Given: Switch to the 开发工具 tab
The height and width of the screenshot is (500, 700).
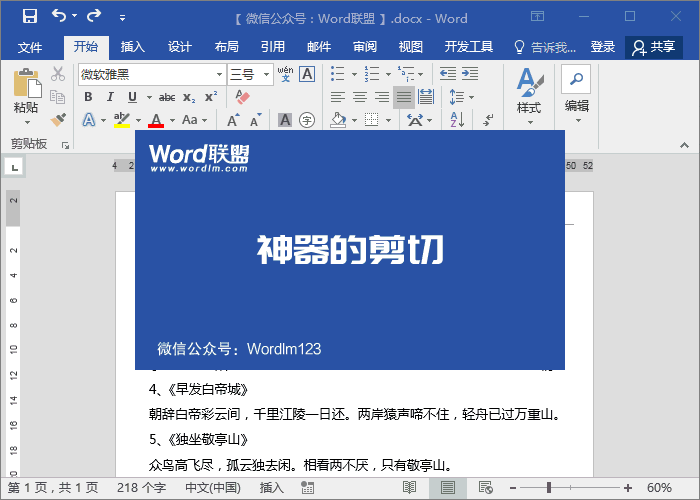Looking at the screenshot, I should [x=468, y=46].
